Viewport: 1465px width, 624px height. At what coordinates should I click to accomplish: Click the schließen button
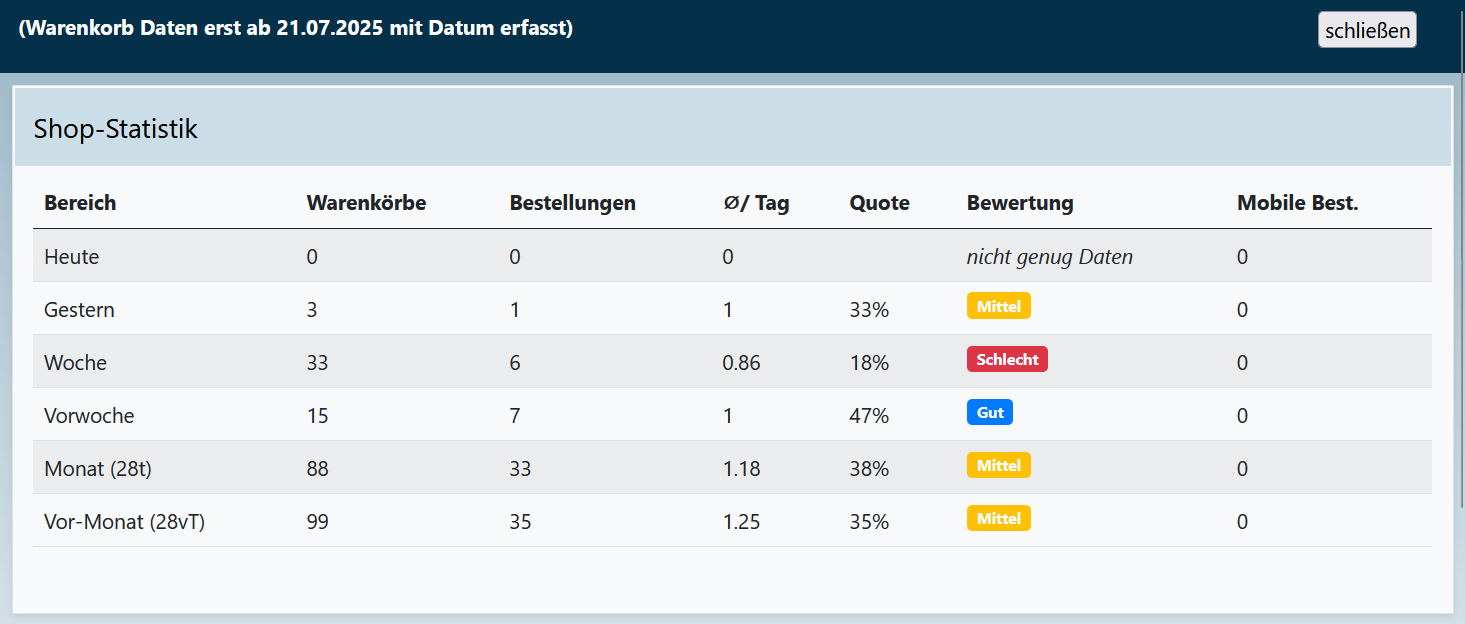[x=1366, y=30]
